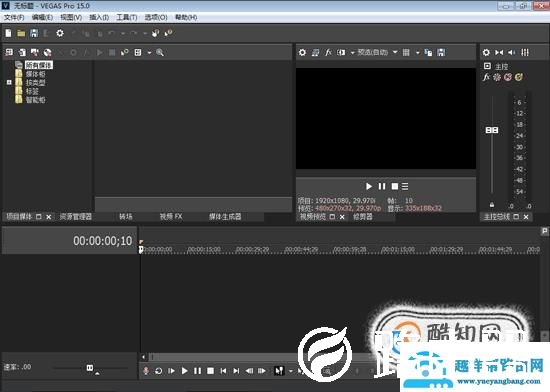The image size is (550, 392).
Task: Open the 插入(I) menu
Action: [99, 17]
